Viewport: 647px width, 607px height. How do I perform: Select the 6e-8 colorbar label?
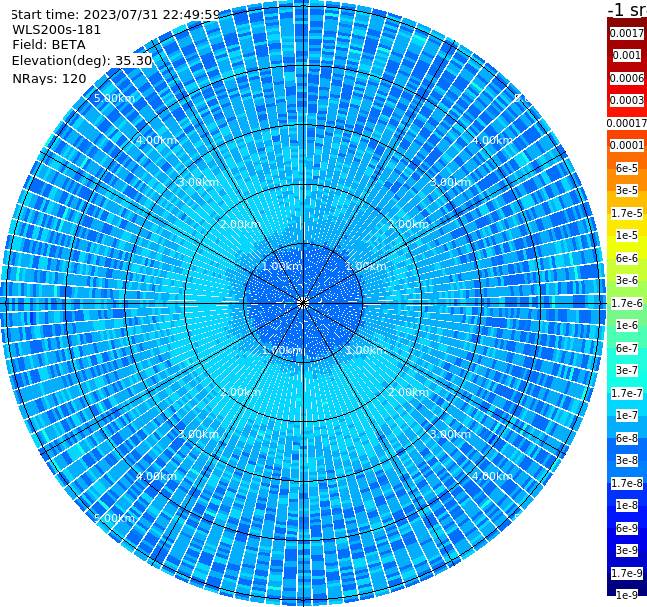627,438
